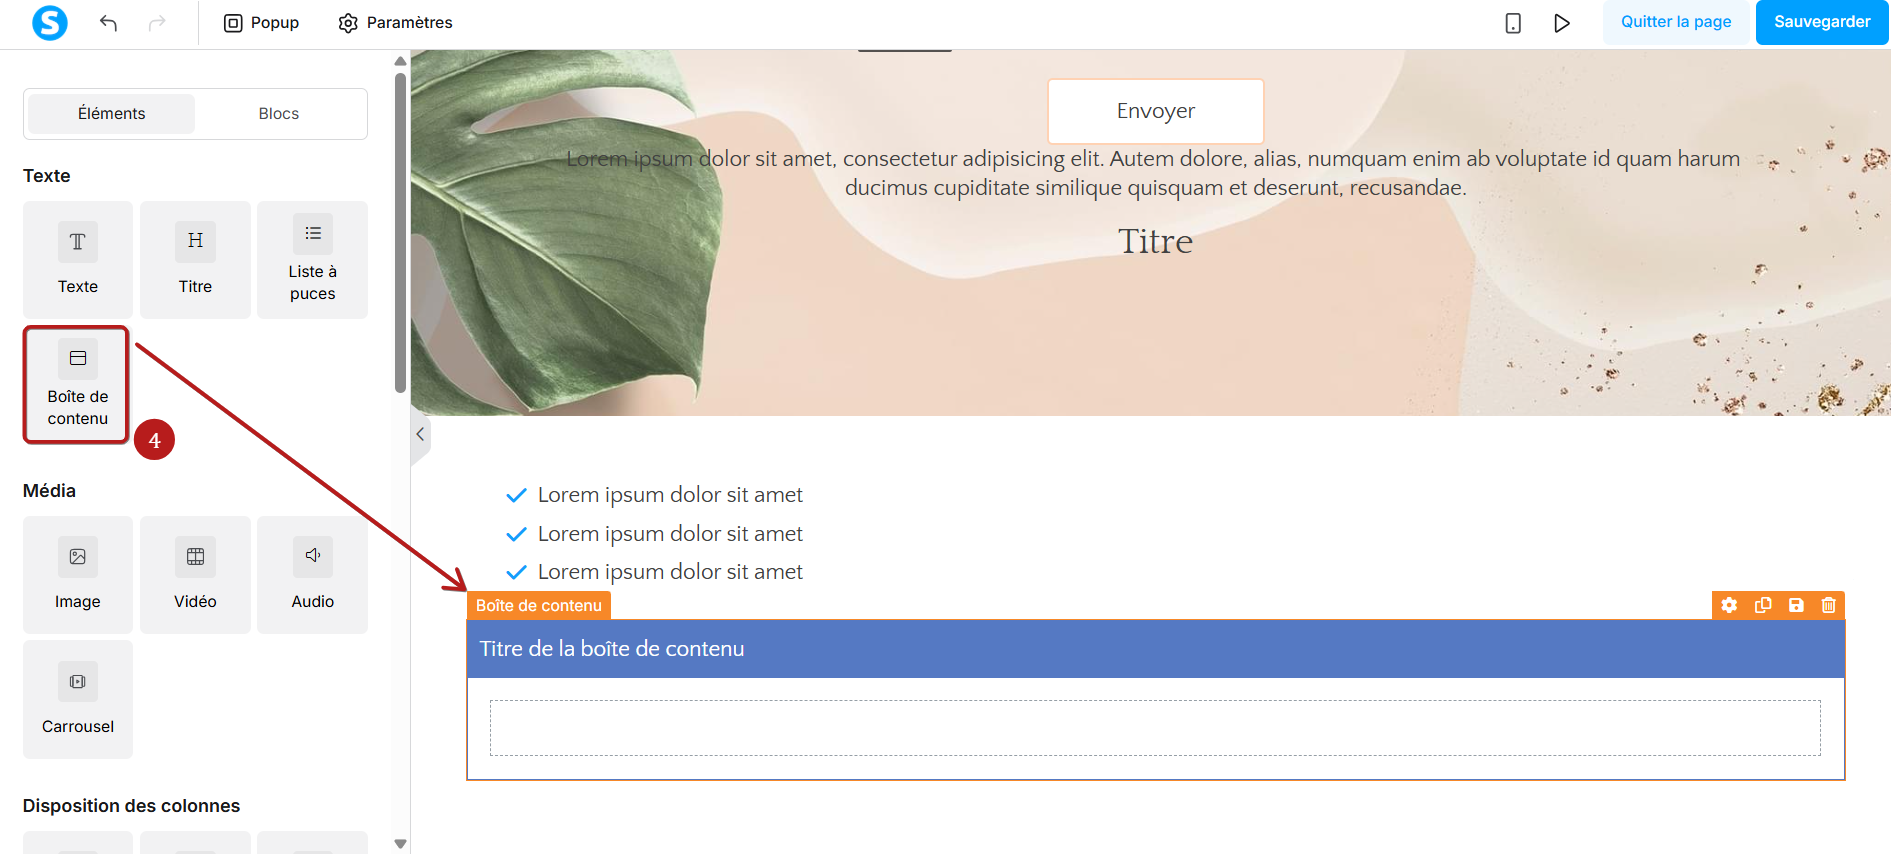This screenshot has height=861, width=1891.
Task: Click the empty content box drop area
Action: (1155, 728)
